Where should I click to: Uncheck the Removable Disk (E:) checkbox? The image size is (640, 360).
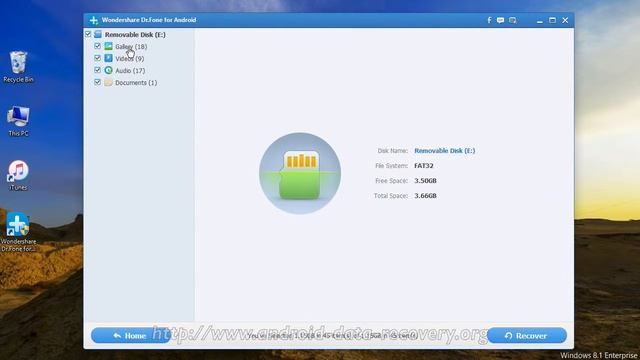(x=88, y=34)
